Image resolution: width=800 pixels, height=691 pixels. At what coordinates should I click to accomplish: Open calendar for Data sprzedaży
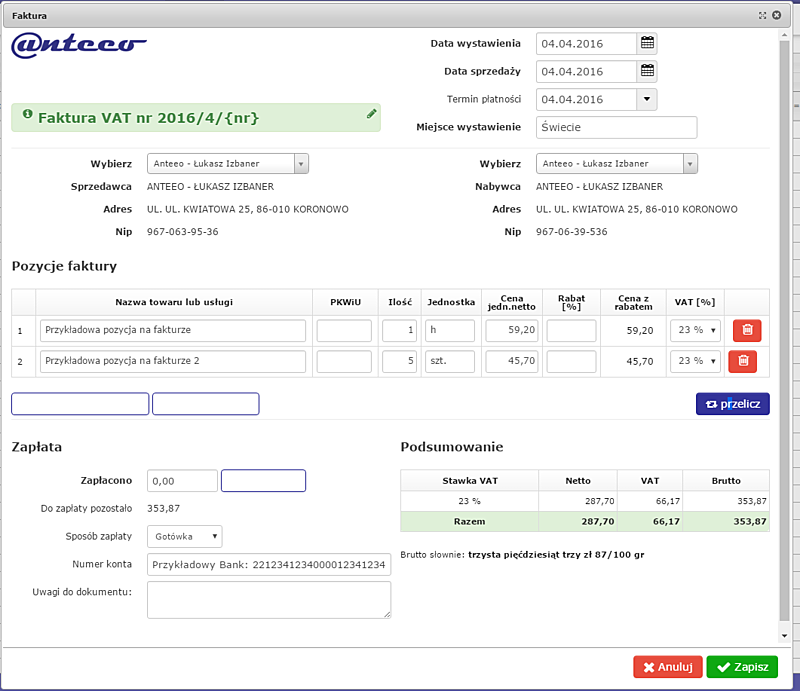coord(647,71)
